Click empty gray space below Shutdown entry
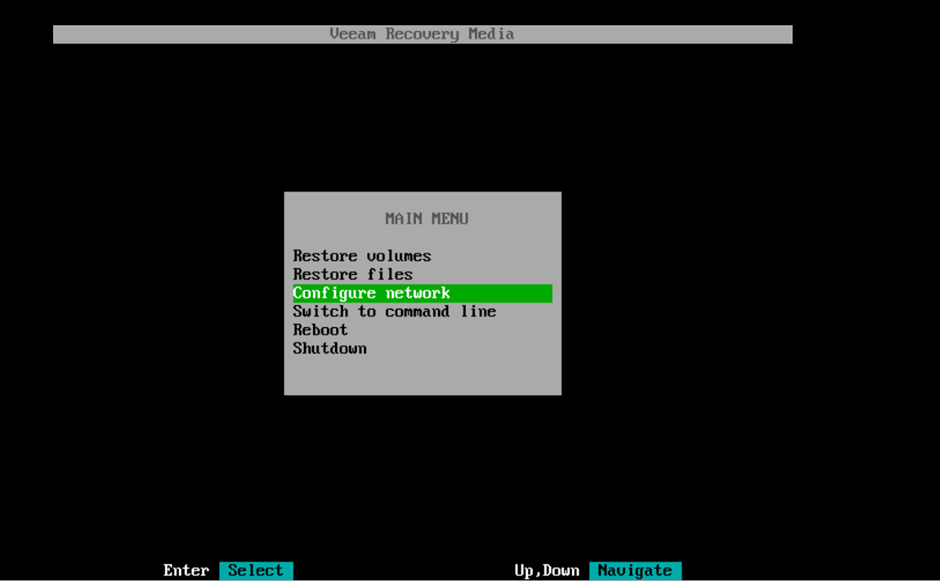The image size is (940, 581). [x=422, y=375]
